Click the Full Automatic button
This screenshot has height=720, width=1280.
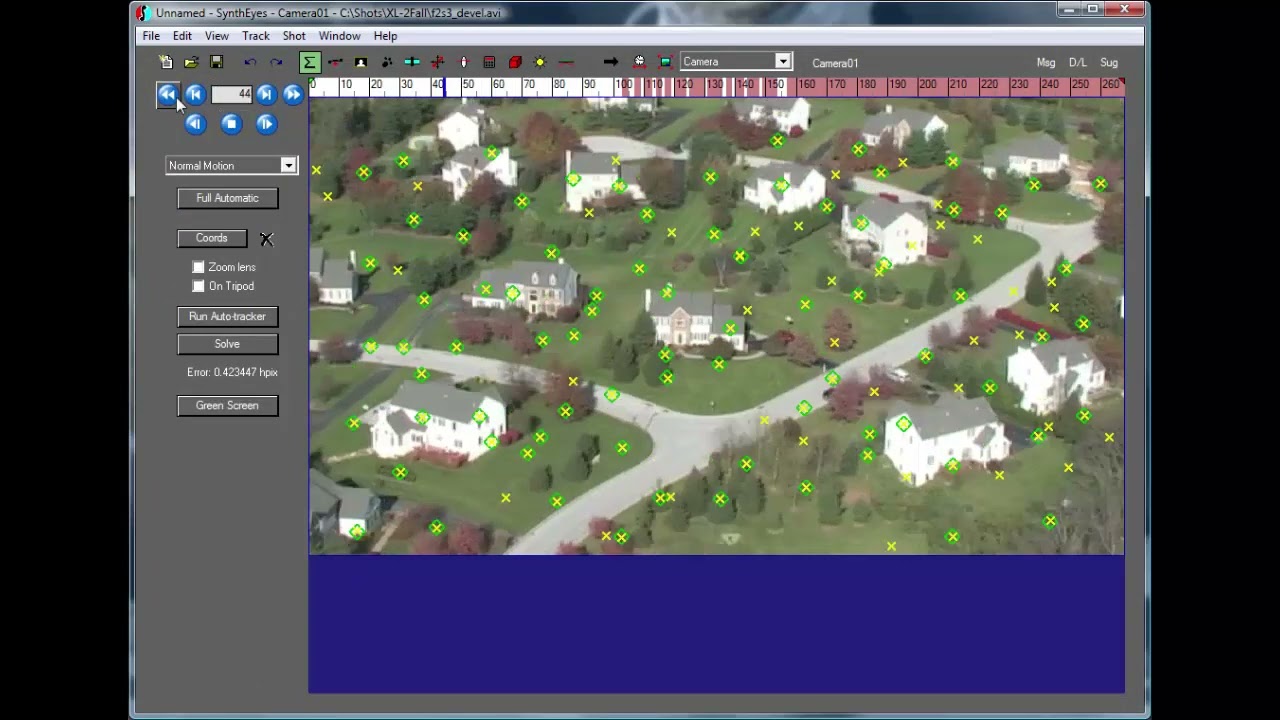pyautogui.click(x=228, y=198)
